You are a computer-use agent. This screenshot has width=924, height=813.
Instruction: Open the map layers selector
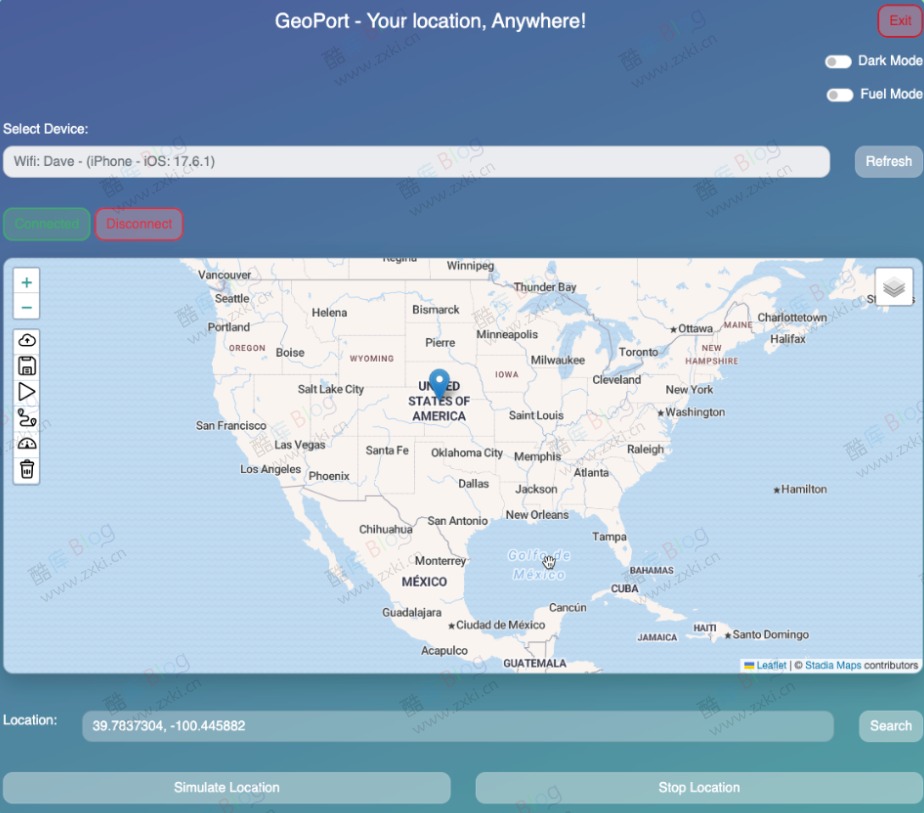coord(893,287)
